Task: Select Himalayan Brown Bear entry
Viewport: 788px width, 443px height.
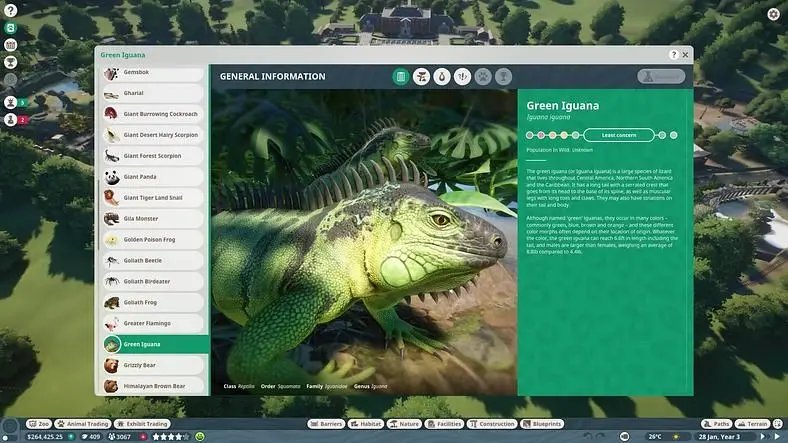Action: (x=153, y=386)
